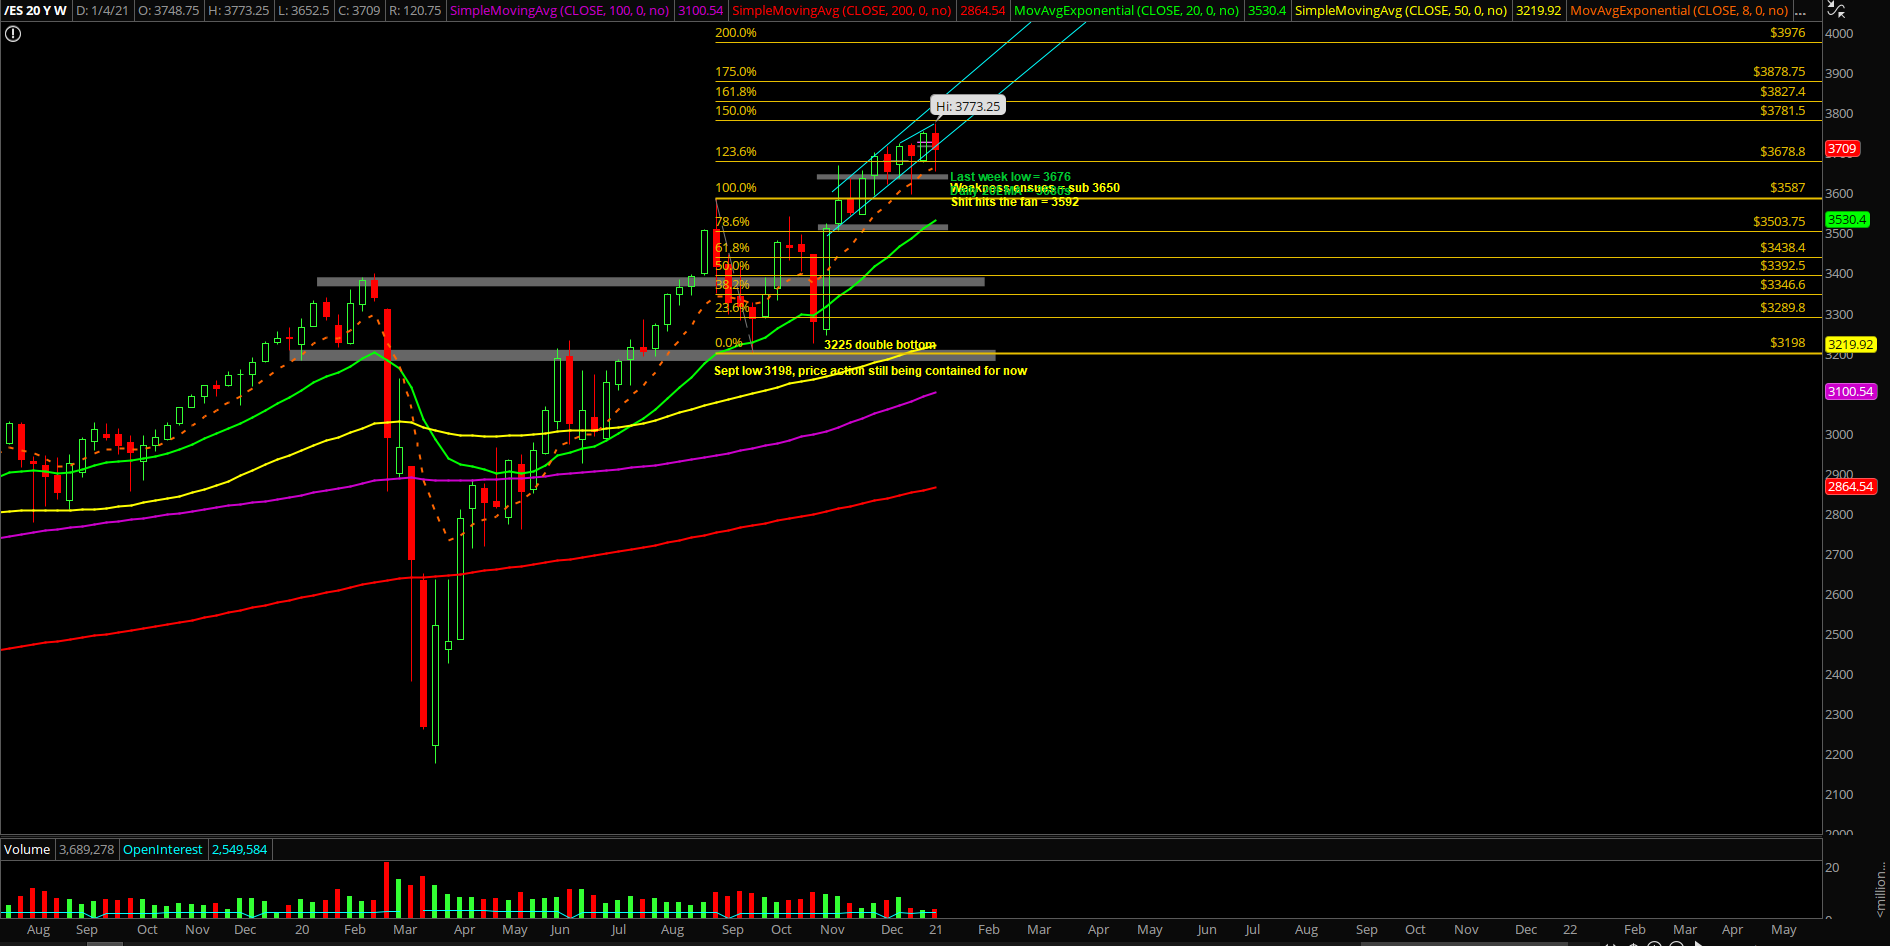Click the circled exclamation alert icon

click(x=13, y=34)
